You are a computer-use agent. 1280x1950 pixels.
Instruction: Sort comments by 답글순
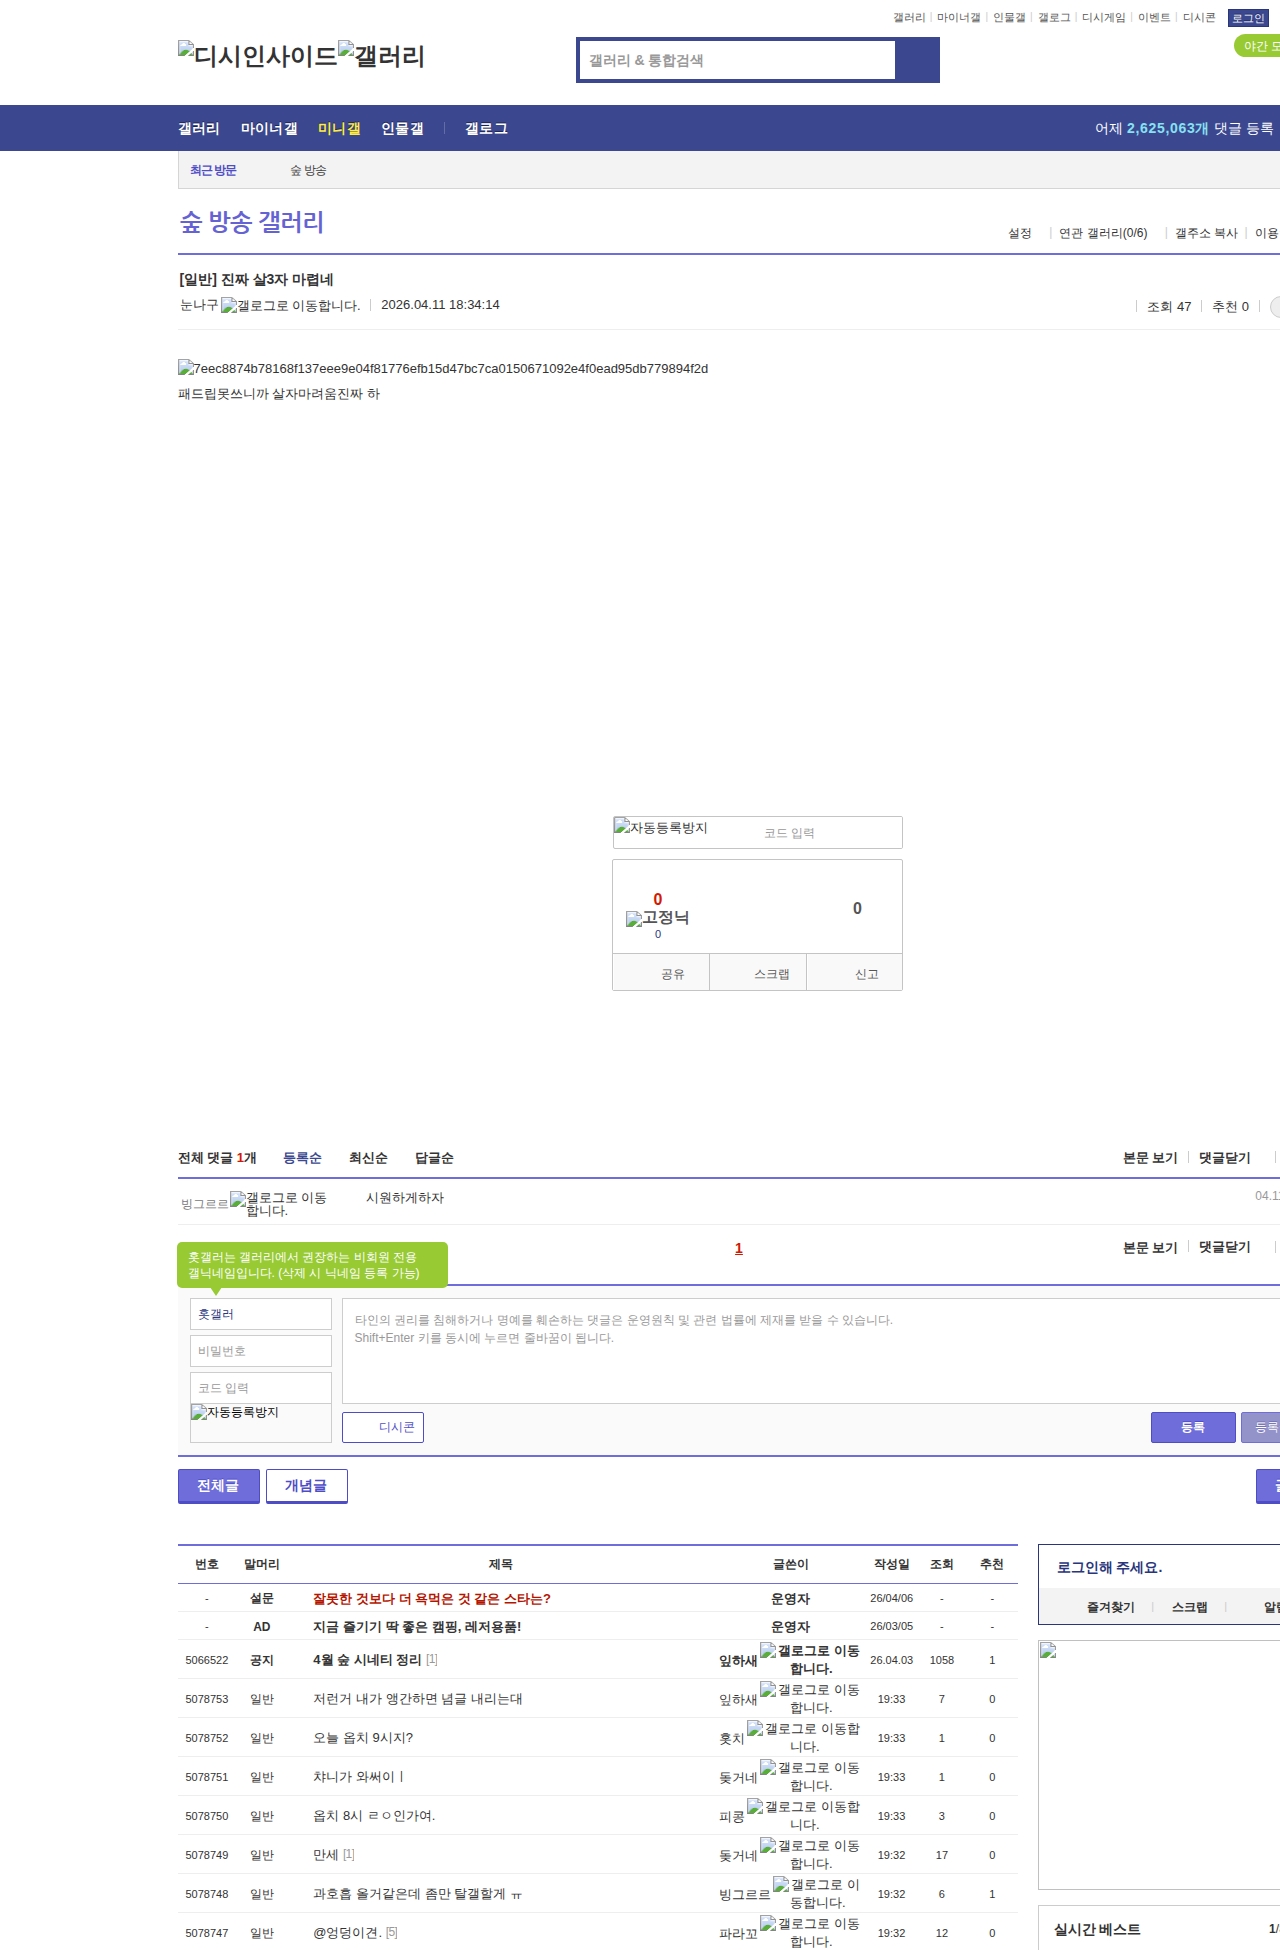(434, 1158)
